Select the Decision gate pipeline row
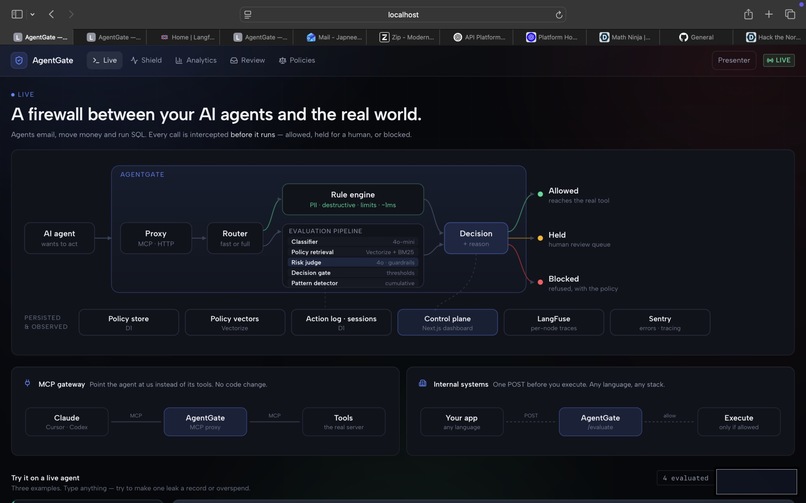The height and width of the screenshot is (503, 806). (x=353, y=273)
